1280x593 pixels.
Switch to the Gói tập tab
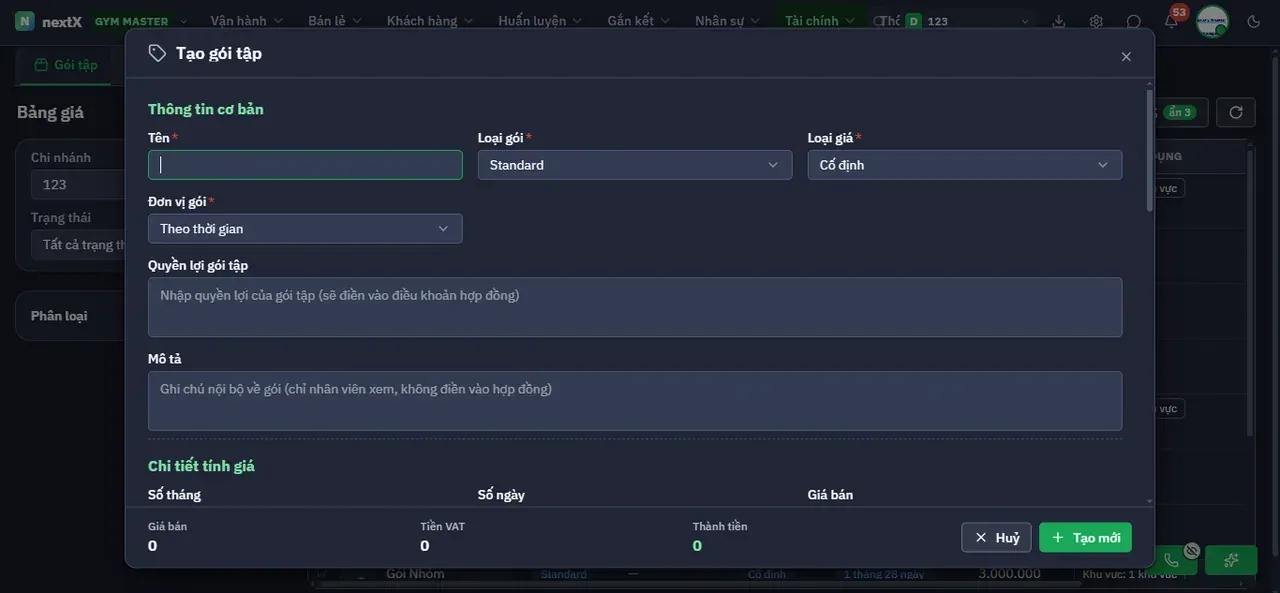click(66, 65)
